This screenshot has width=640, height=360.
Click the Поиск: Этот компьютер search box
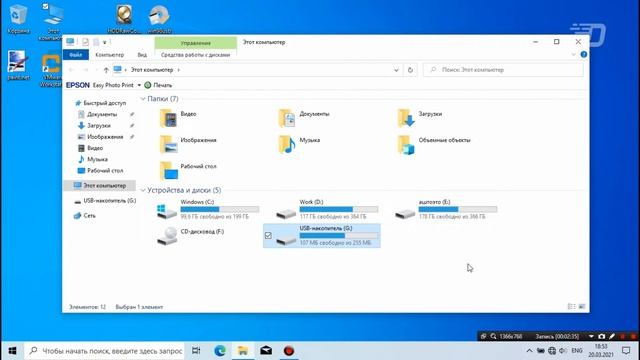503,70
